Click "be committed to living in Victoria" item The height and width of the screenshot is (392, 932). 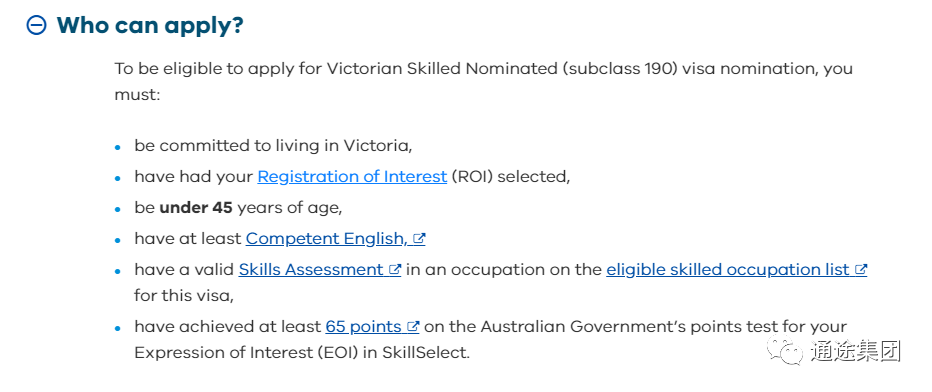pos(273,146)
